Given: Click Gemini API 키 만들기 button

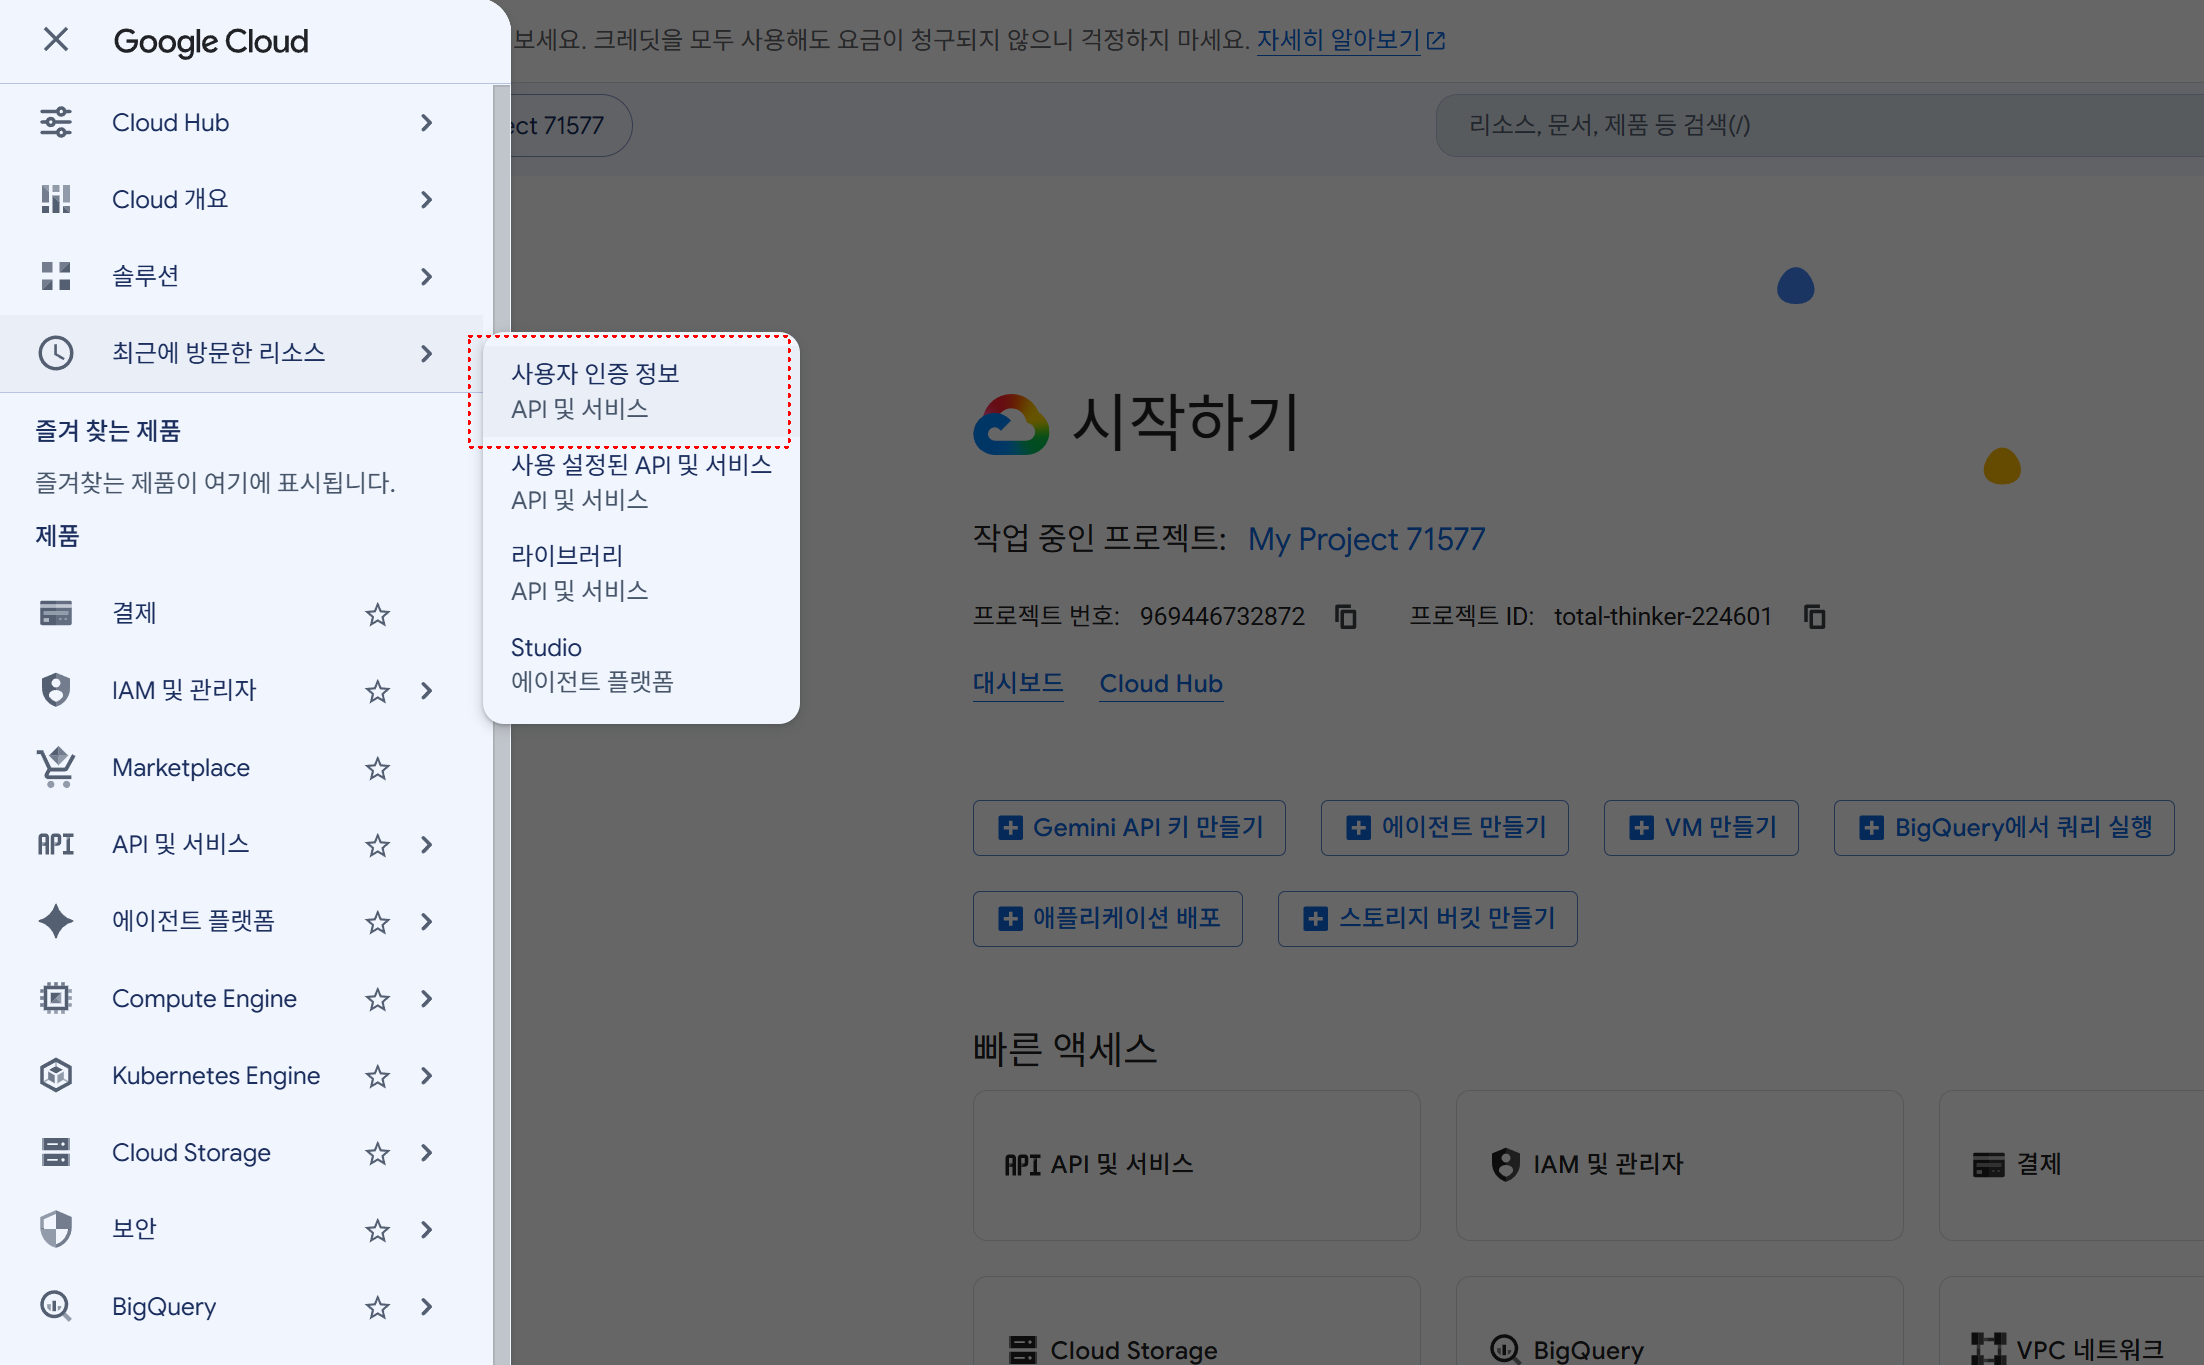Looking at the screenshot, I should pyautogui.click(x=1129, y=828).
